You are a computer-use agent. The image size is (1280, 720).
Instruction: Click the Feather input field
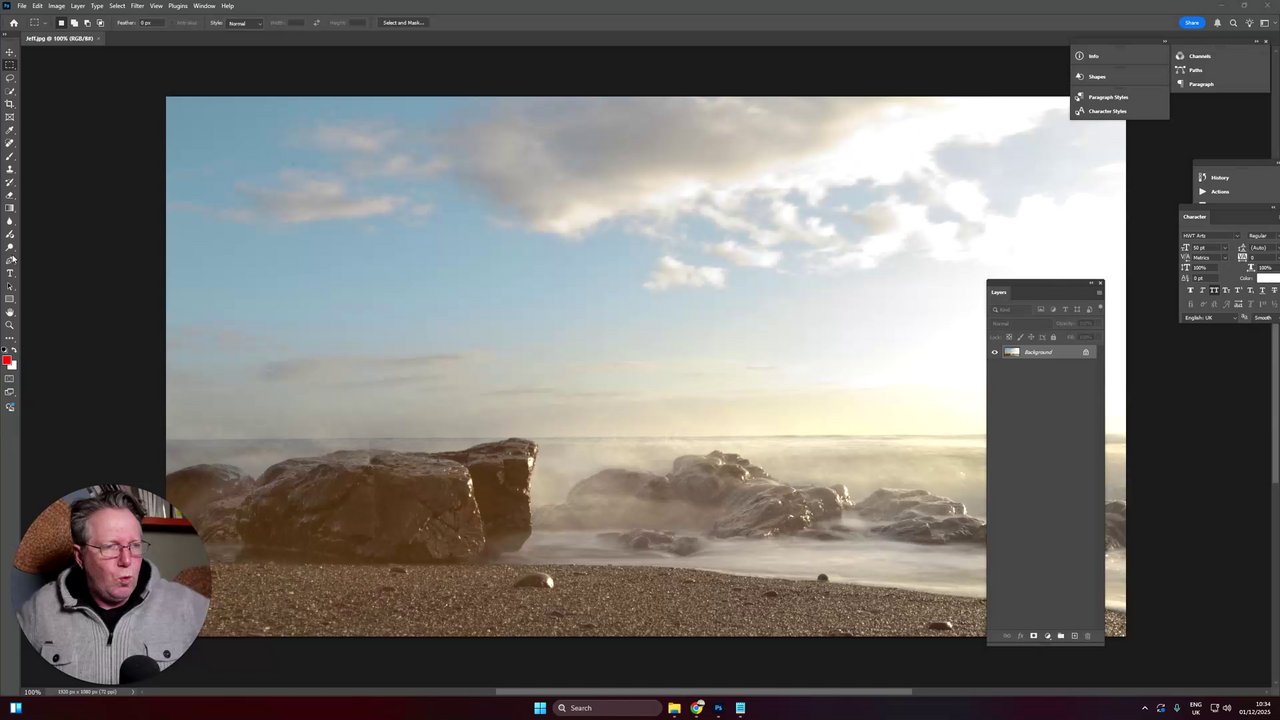(152, 23)
